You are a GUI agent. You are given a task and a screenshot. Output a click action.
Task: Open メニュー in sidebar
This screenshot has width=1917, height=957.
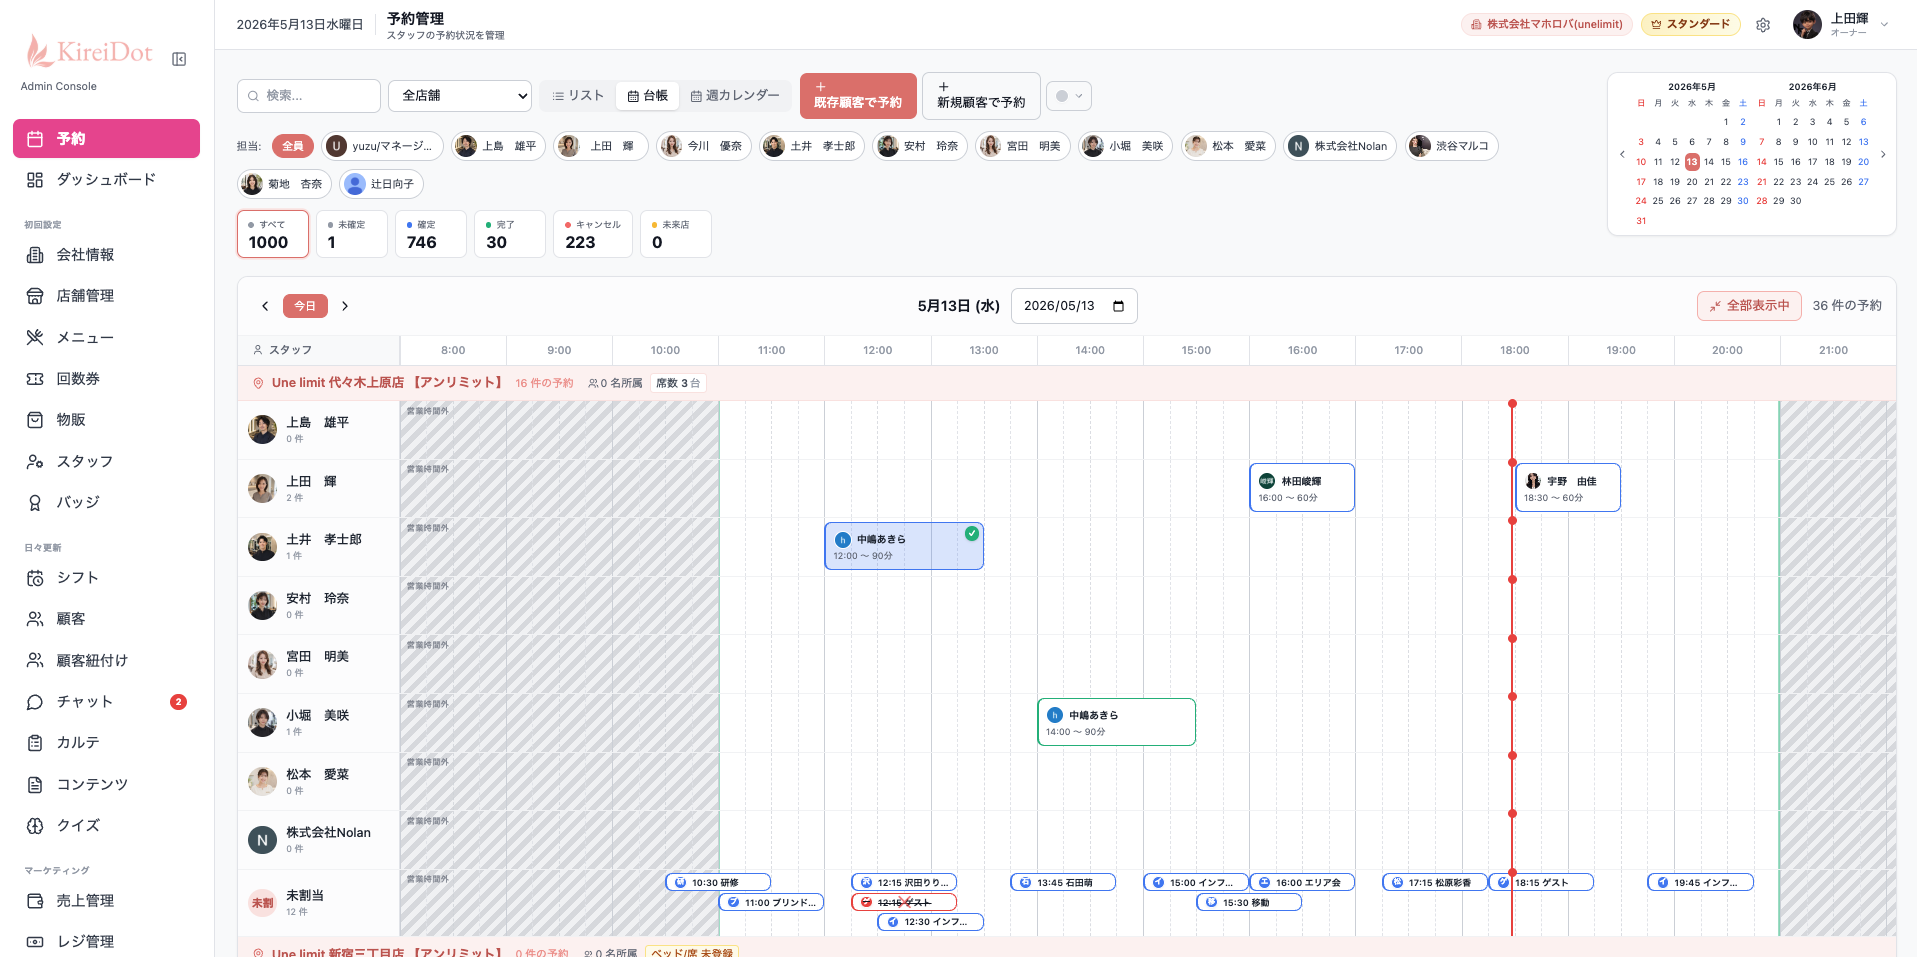coord(106,338)
